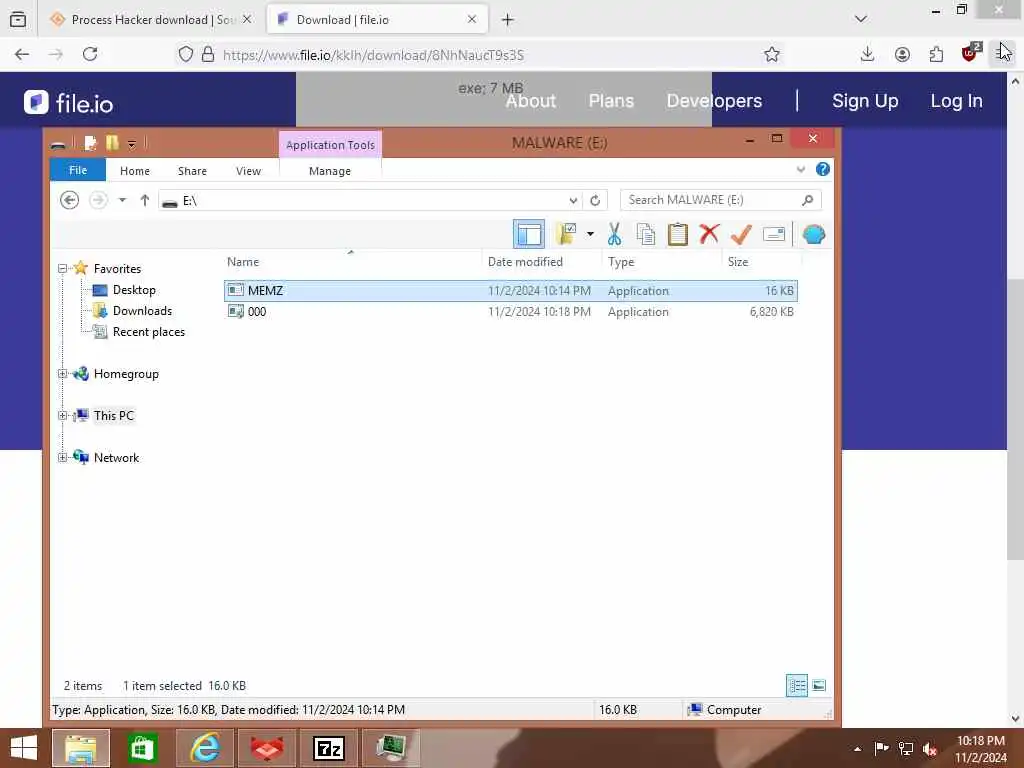Paste using the clipboard toolbar icon
1024x768 pixels.
[x=677, y=234]
